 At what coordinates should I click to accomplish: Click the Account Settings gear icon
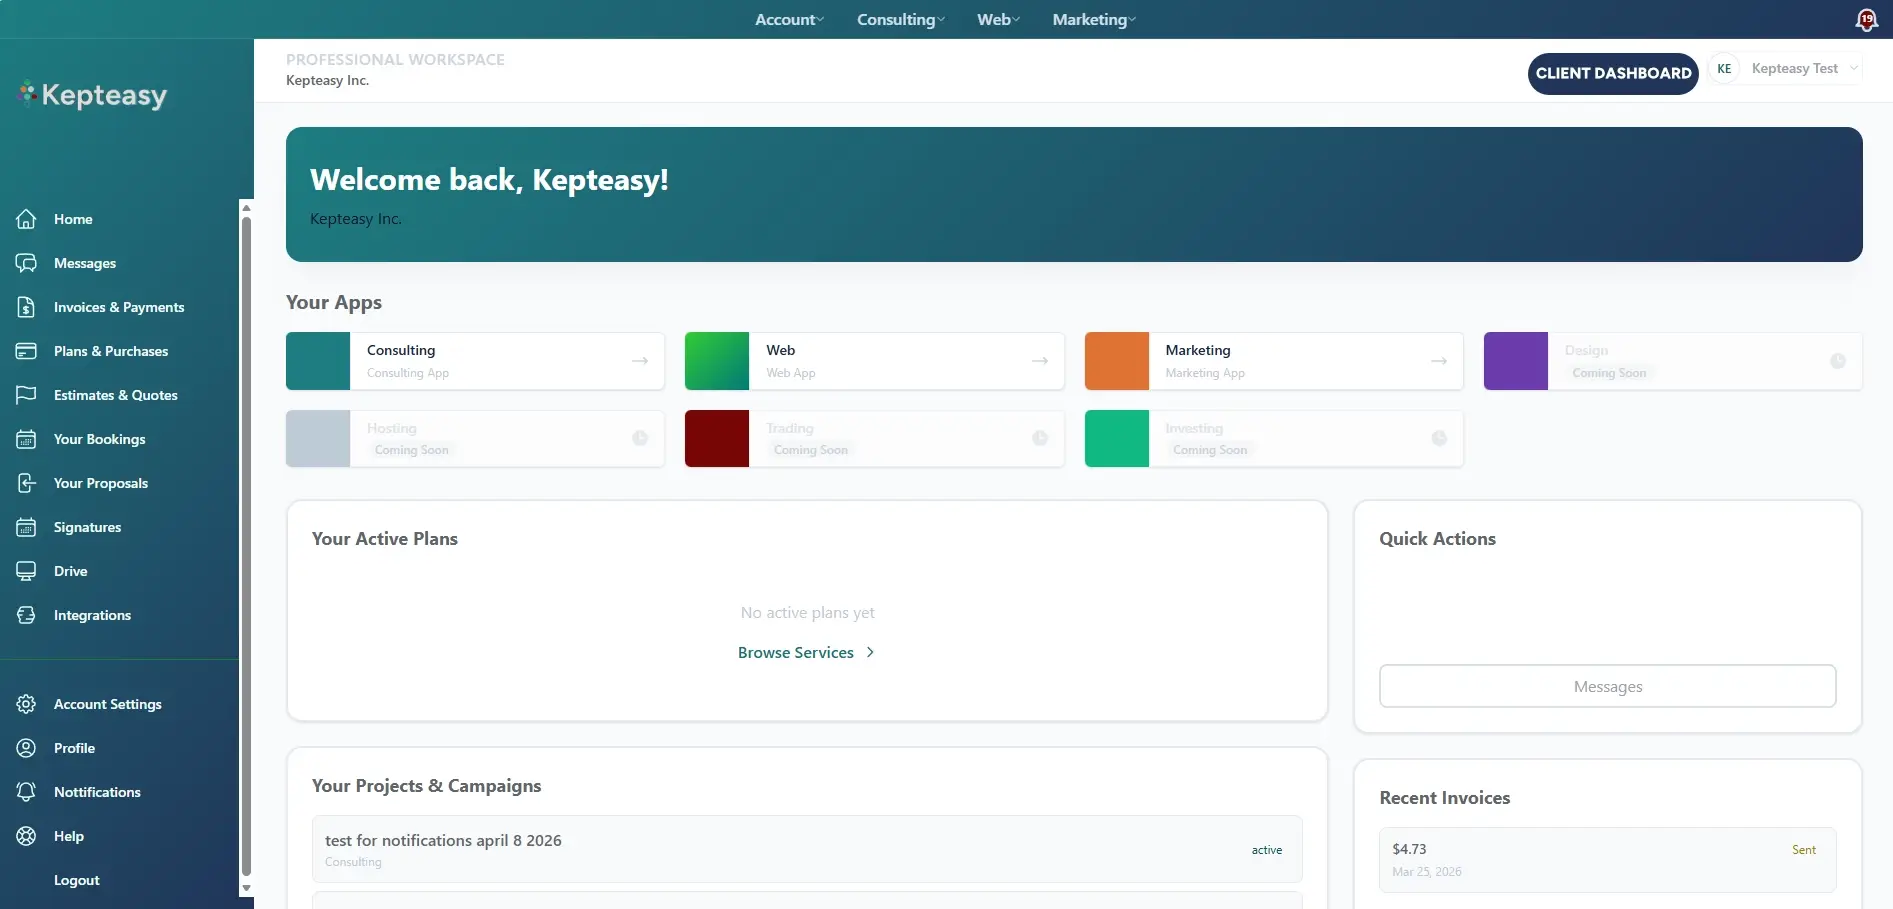coord(26,704)
